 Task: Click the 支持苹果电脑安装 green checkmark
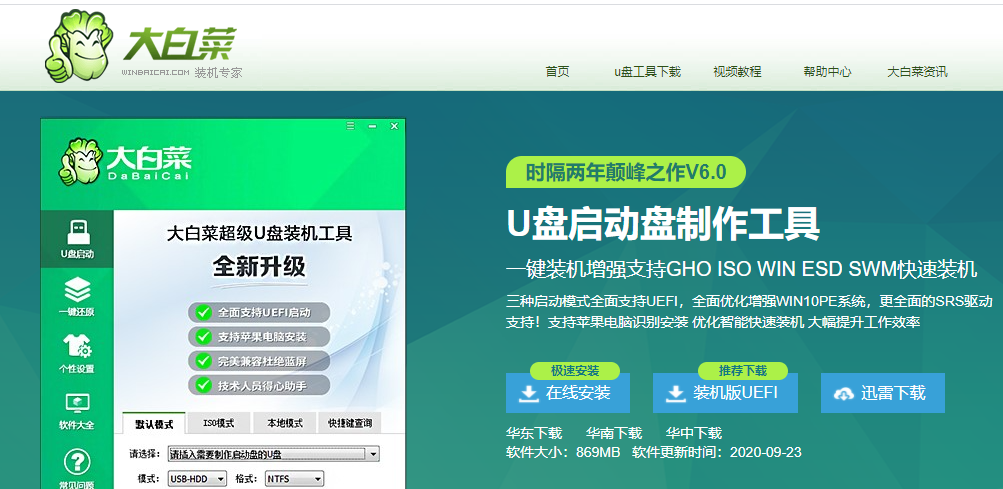tap(203, 336)
